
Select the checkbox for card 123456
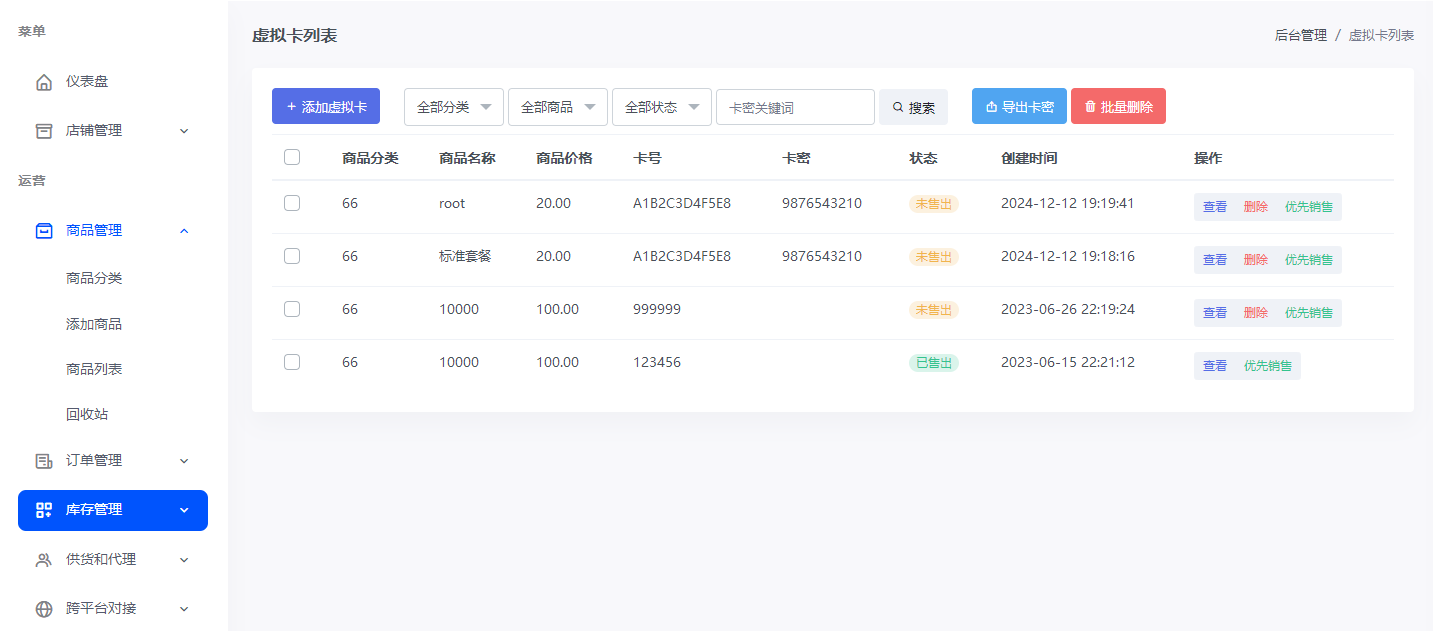click(292, 362)
